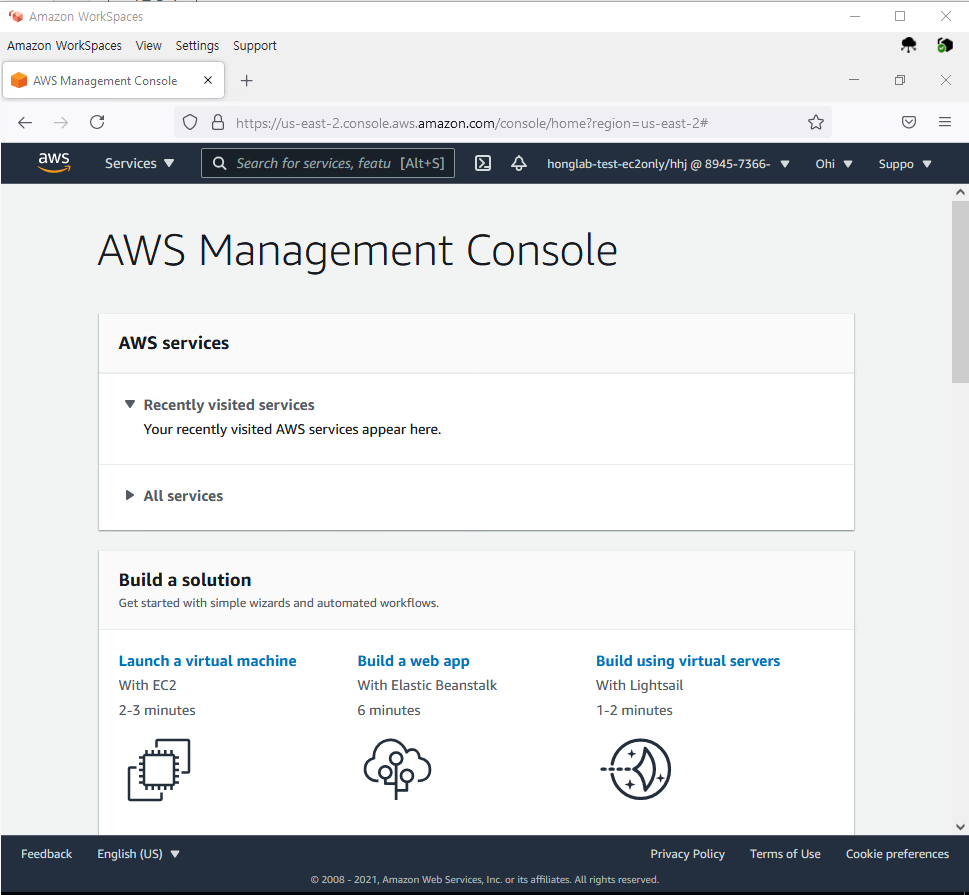The image size is (969, 895).
Task: Click Build a web app link
Action: click(413, 661)
